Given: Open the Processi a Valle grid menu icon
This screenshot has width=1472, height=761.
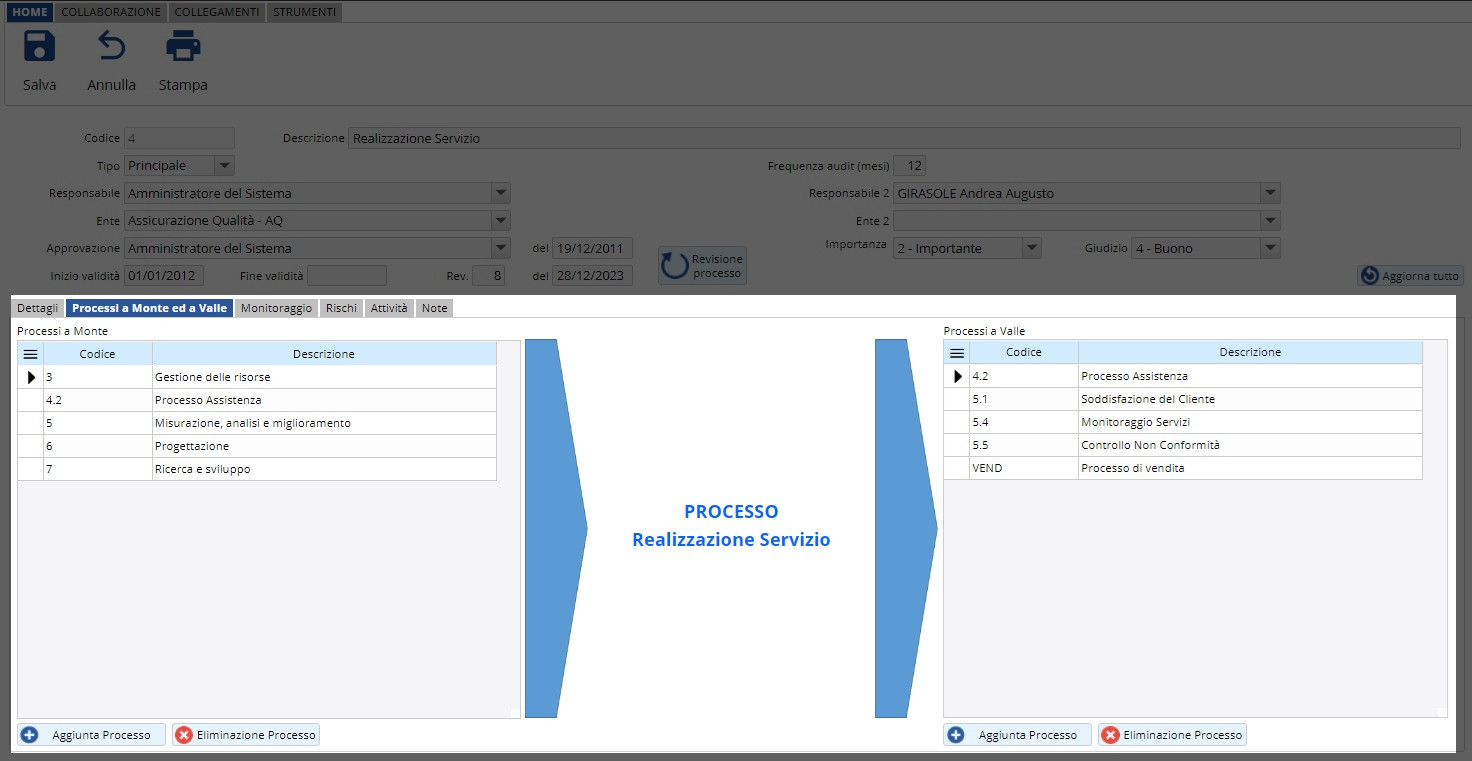Looking at the screenshot, I should [956, 353].
